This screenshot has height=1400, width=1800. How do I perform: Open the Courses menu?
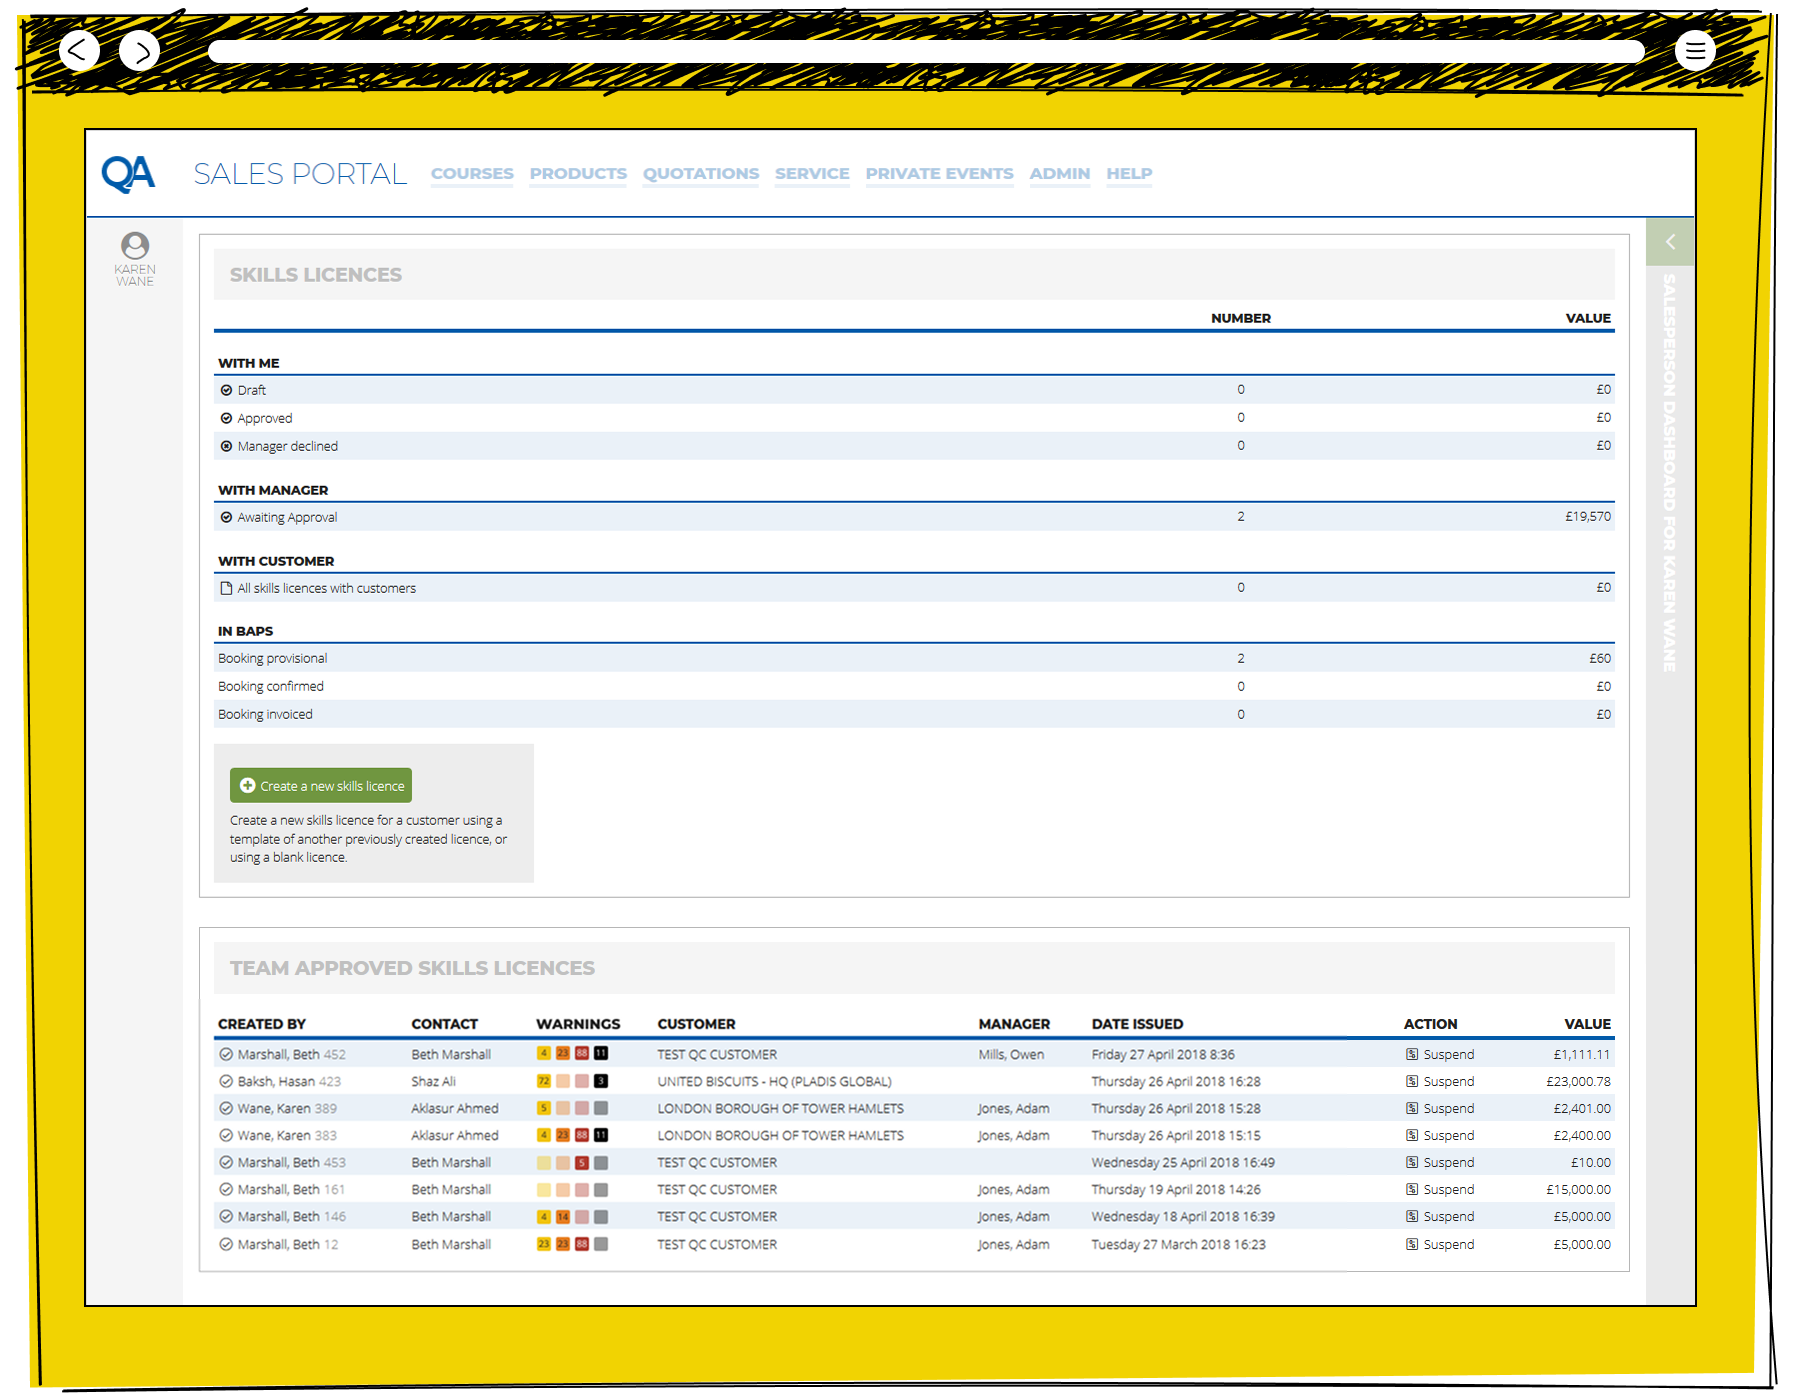click(x=472, y=173)
